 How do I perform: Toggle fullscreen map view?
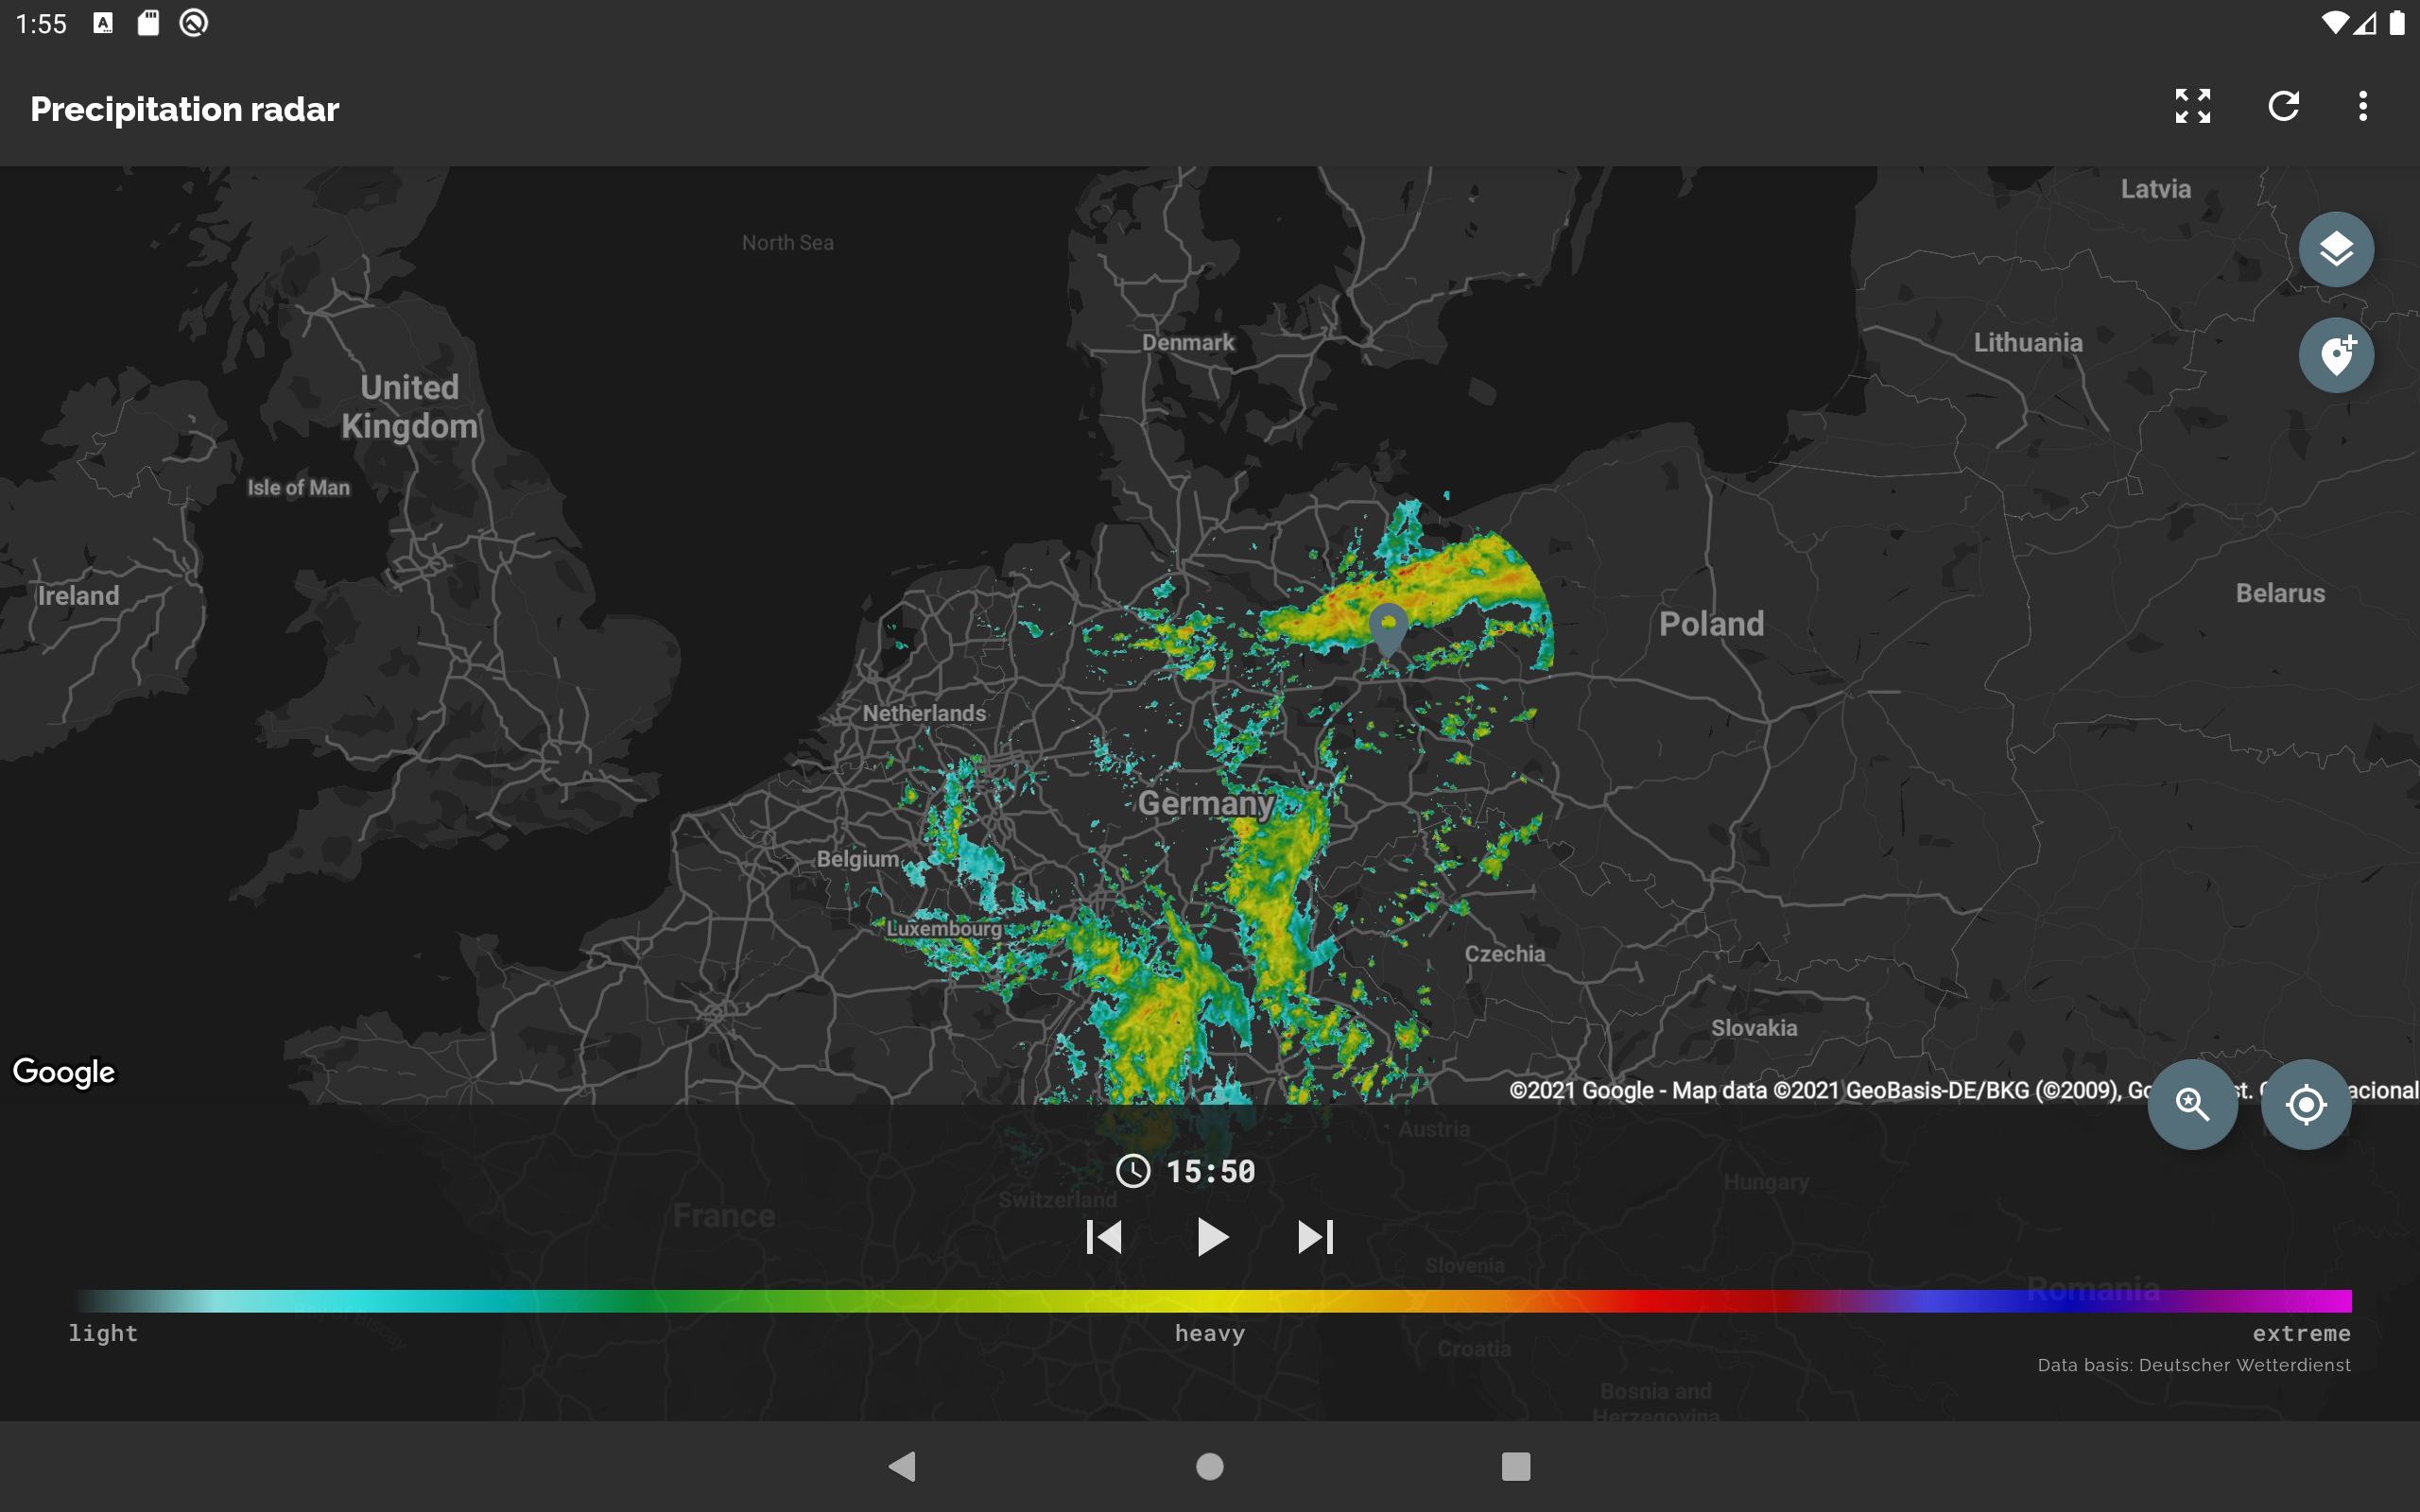coord(2192,106)
